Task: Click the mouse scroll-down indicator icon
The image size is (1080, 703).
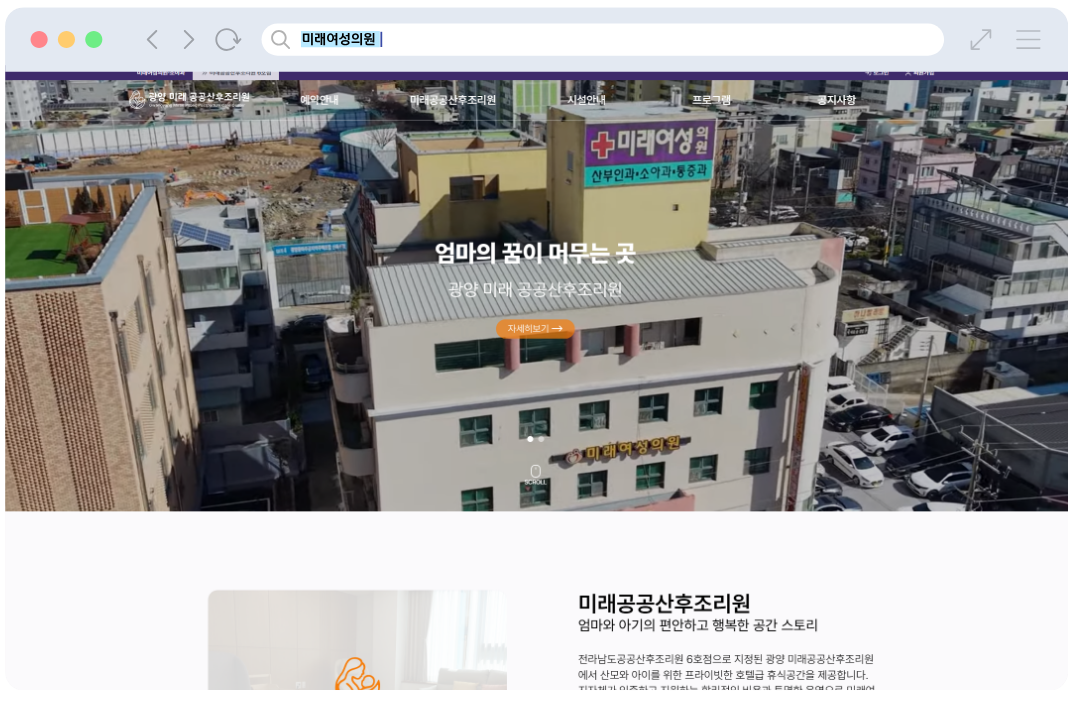Action: pos(535,474)
